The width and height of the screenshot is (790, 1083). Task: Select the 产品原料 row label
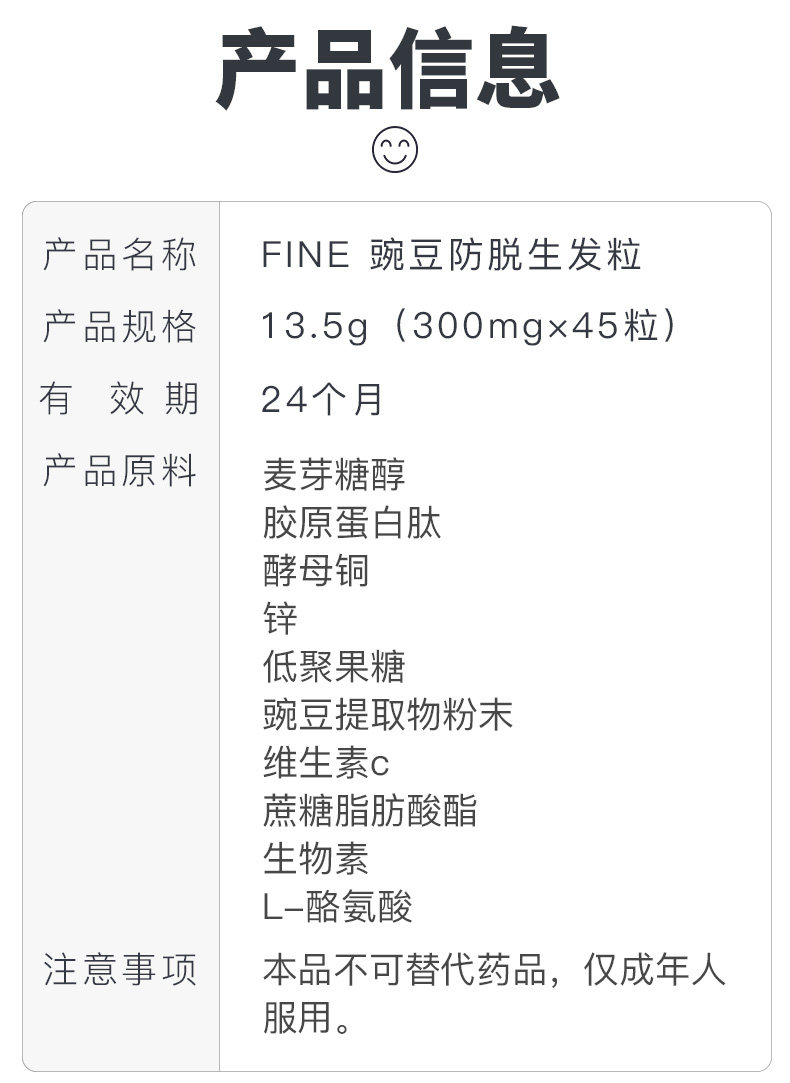point(120,471)
